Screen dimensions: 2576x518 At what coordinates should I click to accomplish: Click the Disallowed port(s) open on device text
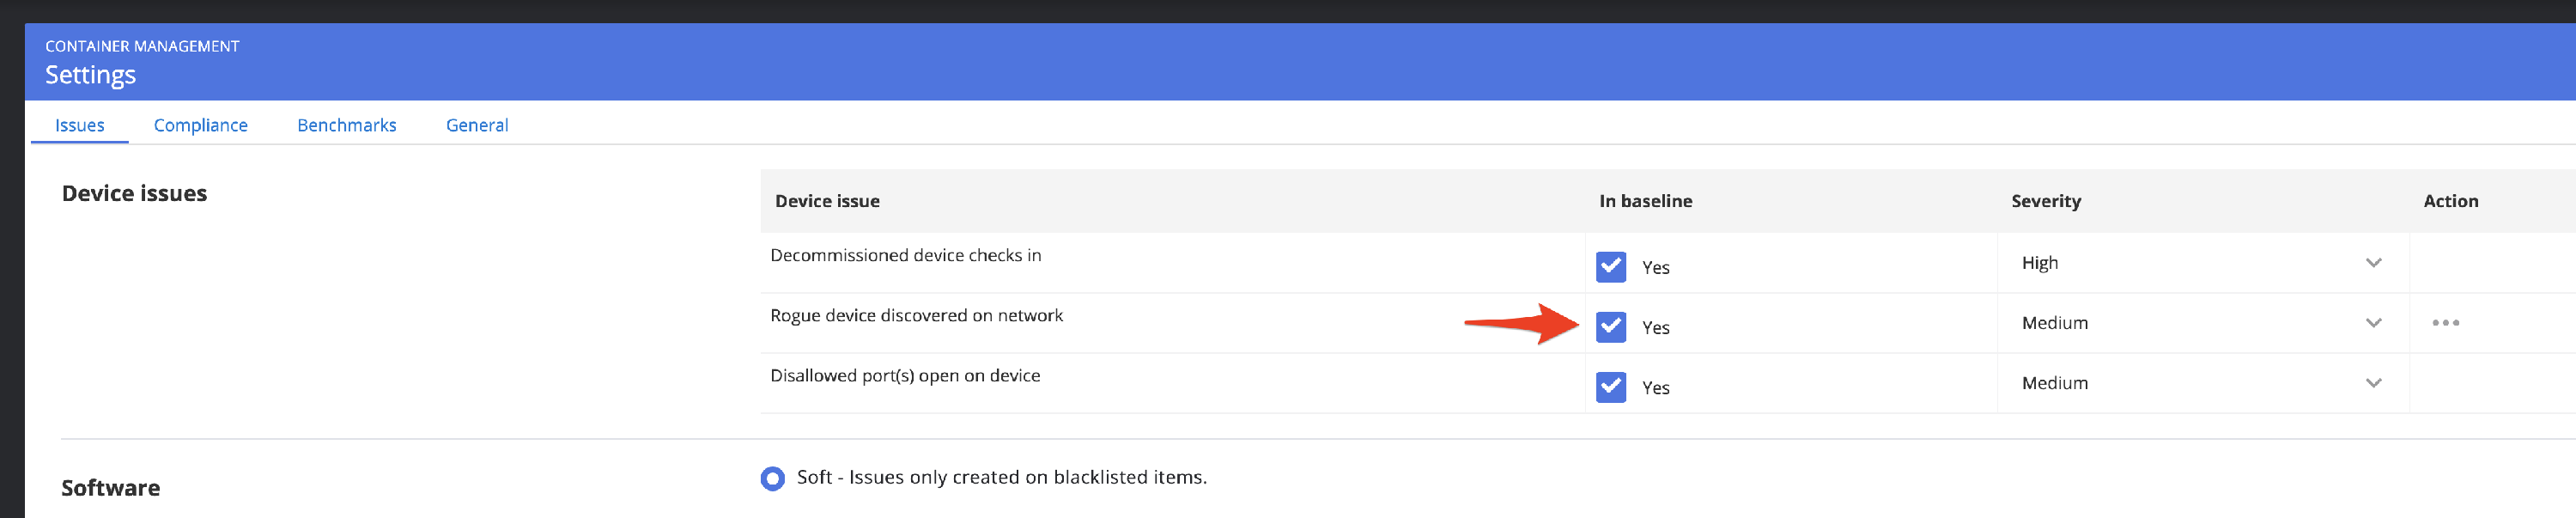click(904, 376)
